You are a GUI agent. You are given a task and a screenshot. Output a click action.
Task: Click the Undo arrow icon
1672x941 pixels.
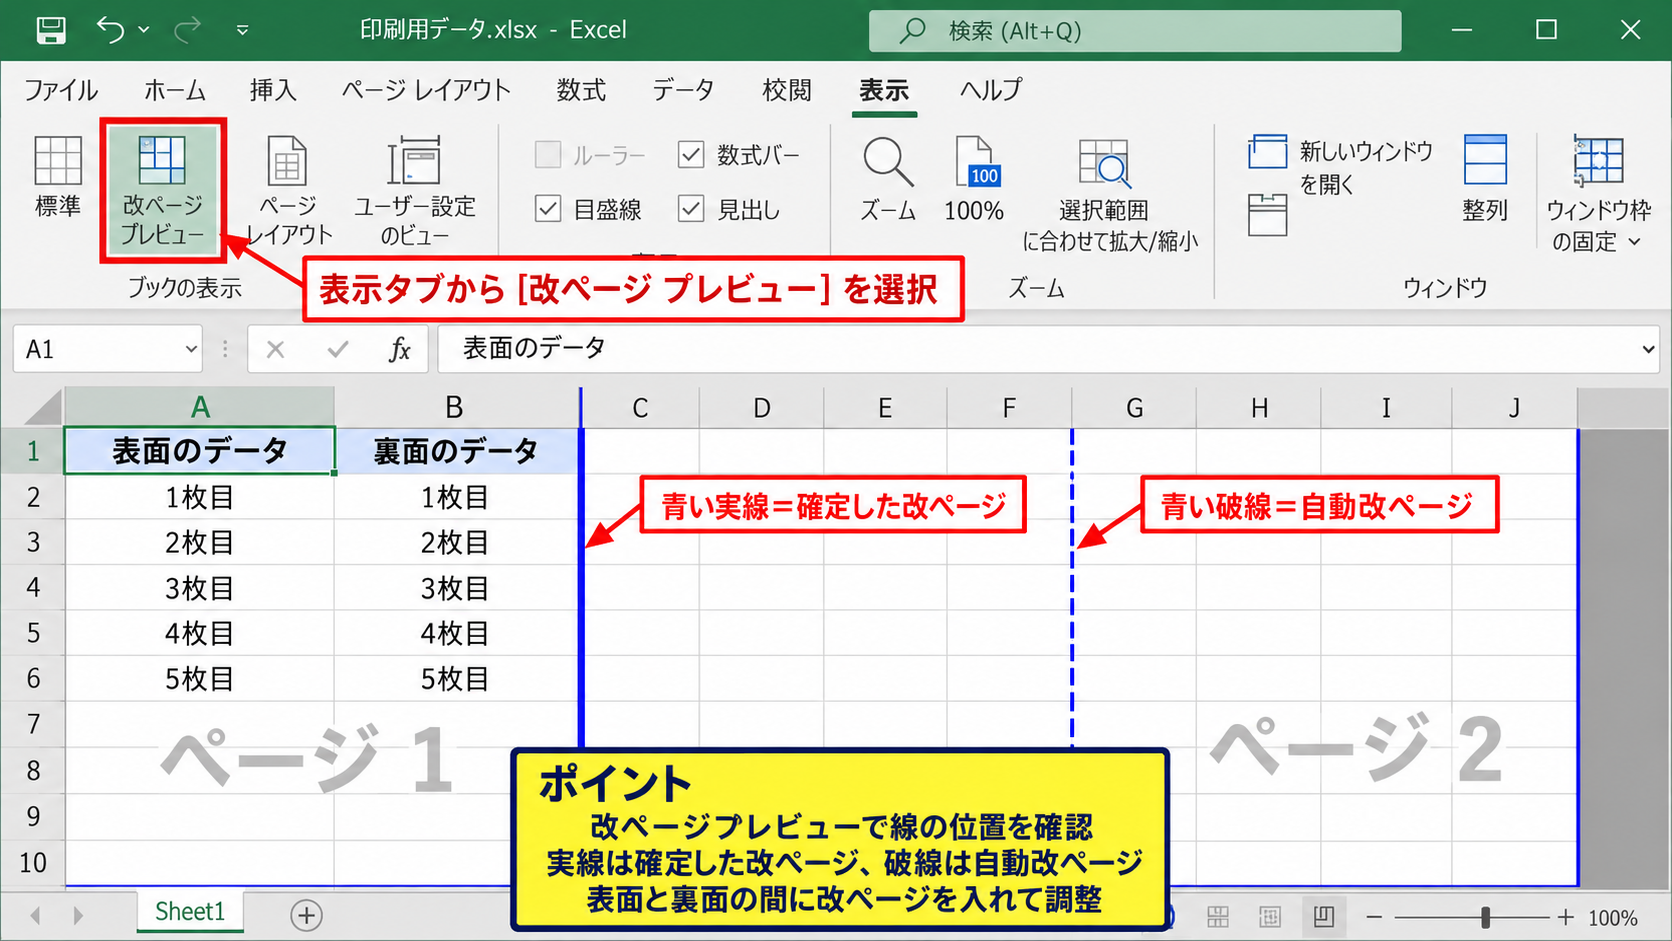pos(110,30)
